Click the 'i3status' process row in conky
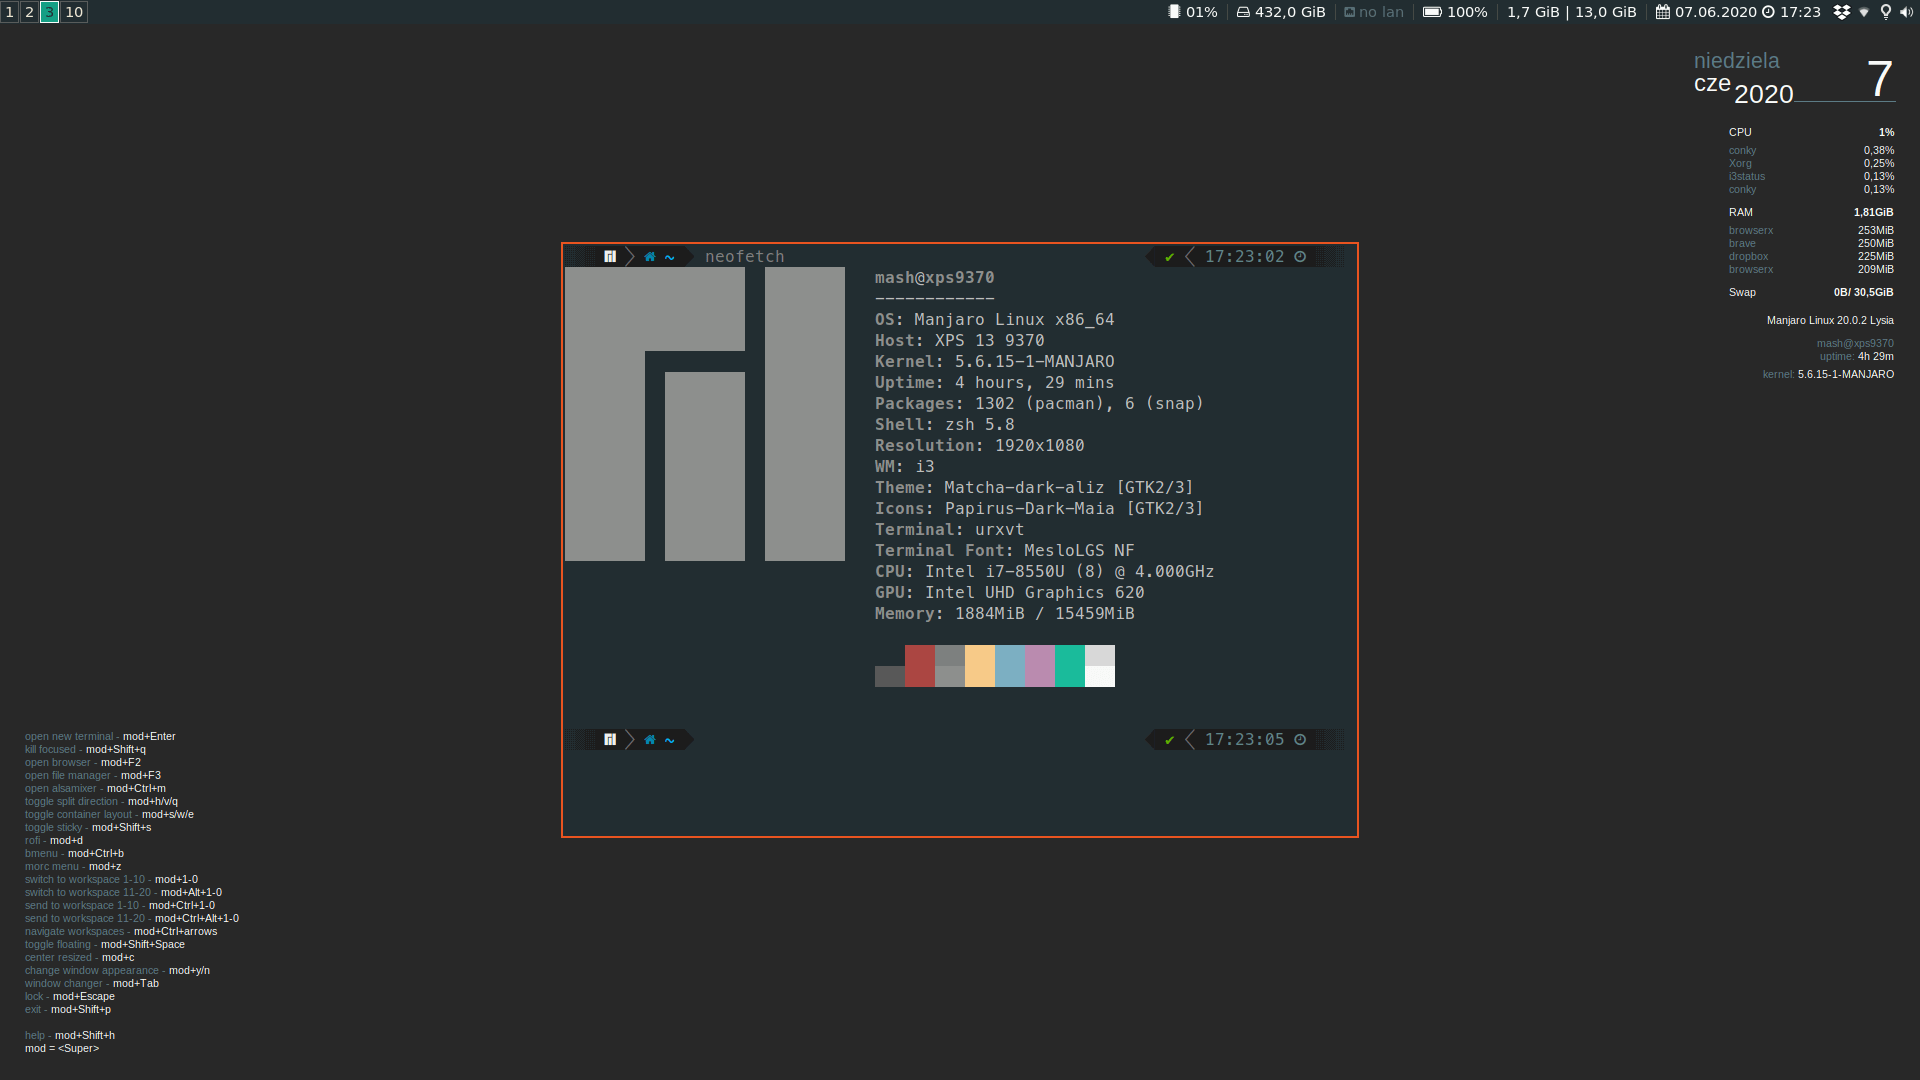 point(1811,177)
